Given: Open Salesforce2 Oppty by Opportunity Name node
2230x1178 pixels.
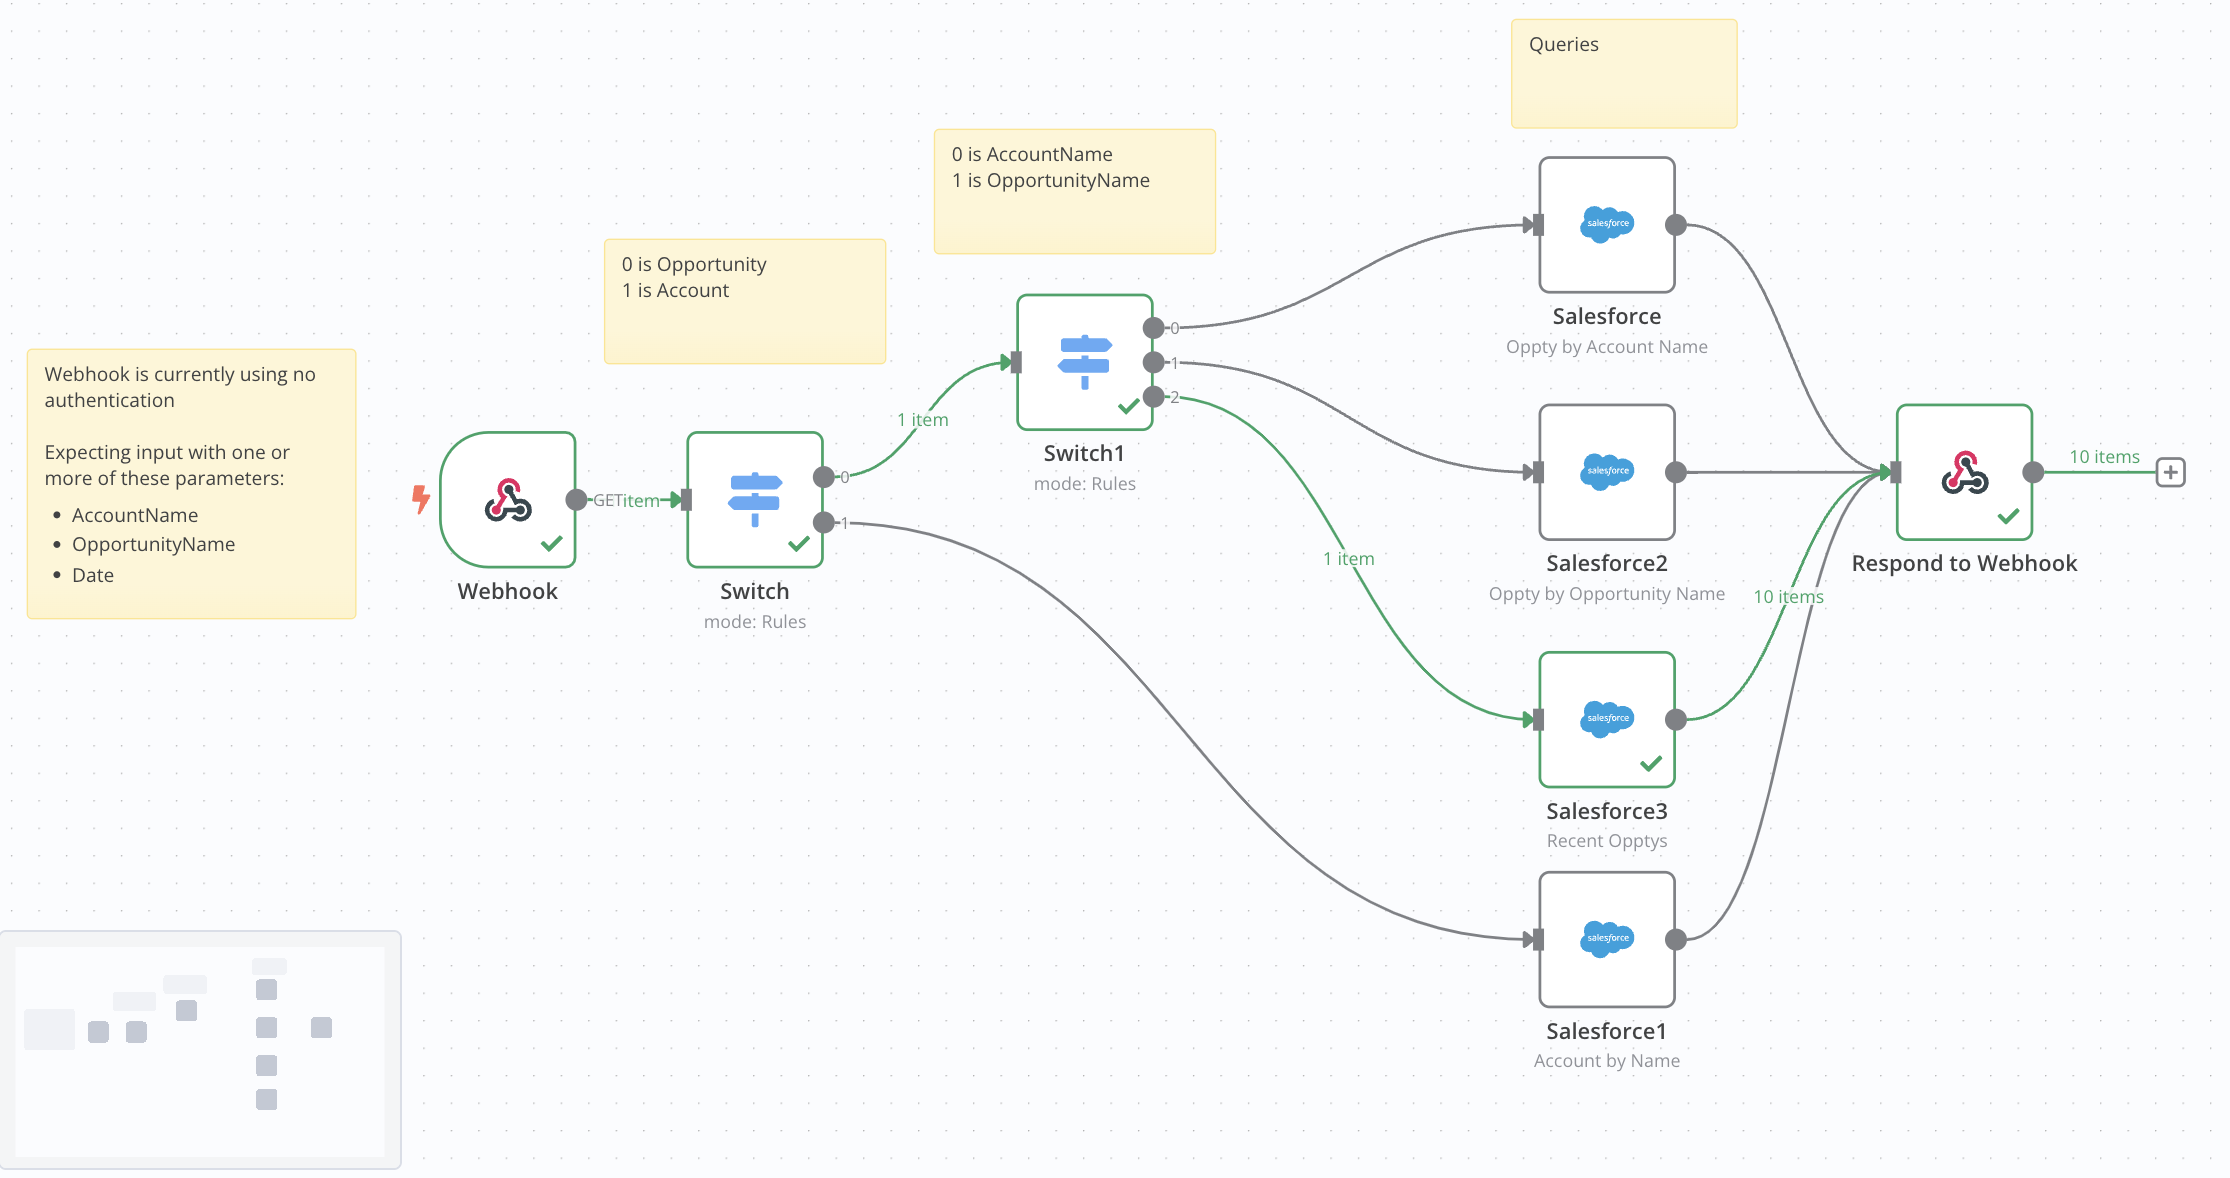Looking at the screenshot, I should point(1606,472).
